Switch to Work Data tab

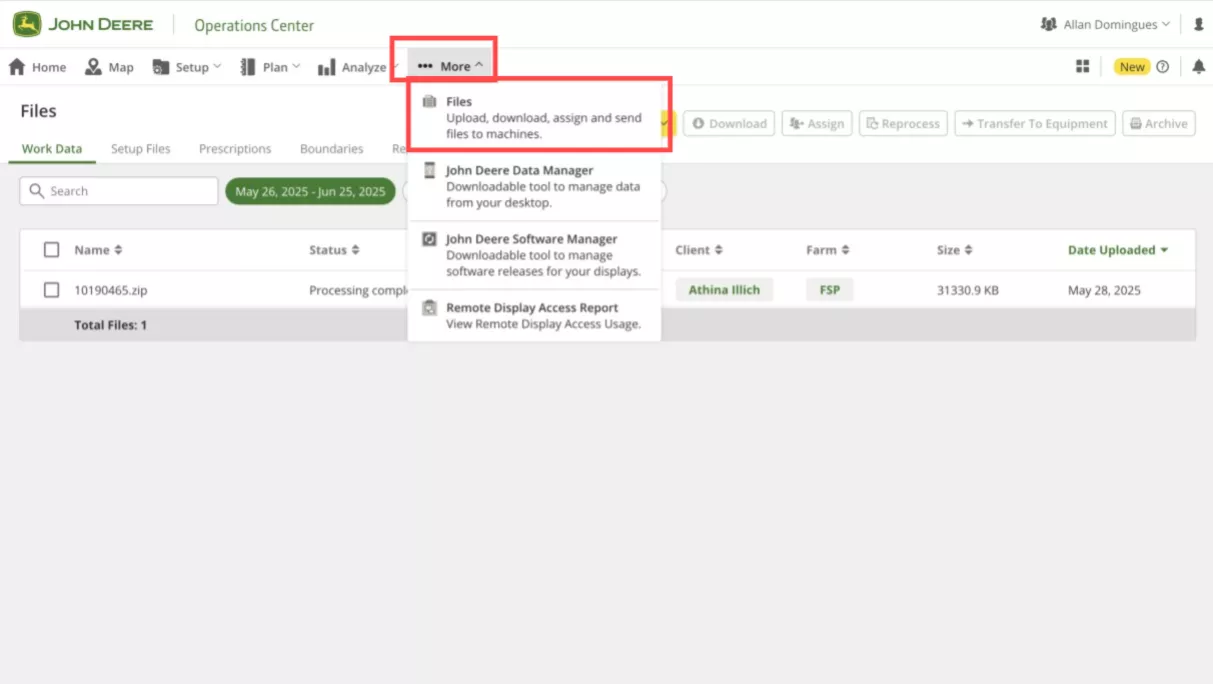[52, 149]
